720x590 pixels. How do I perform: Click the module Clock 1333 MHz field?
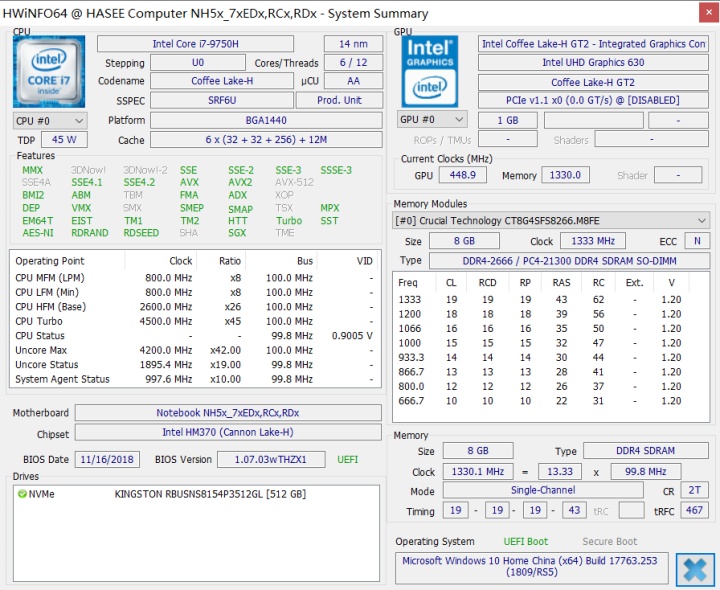tap(593, 241)
